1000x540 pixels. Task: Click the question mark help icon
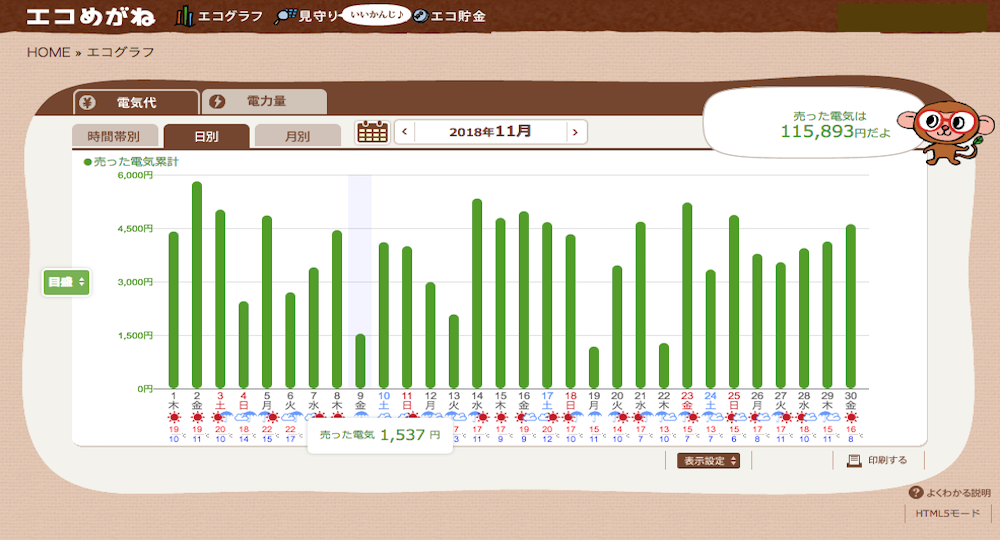coord(916,492)
